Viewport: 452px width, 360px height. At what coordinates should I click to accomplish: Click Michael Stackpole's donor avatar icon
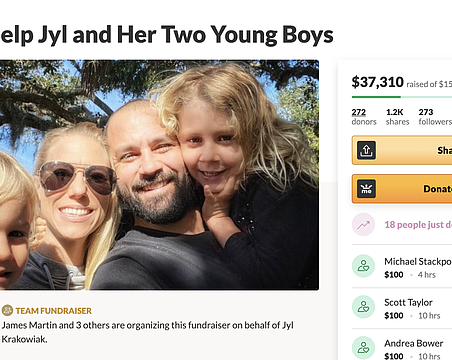(x=363, y=266)
